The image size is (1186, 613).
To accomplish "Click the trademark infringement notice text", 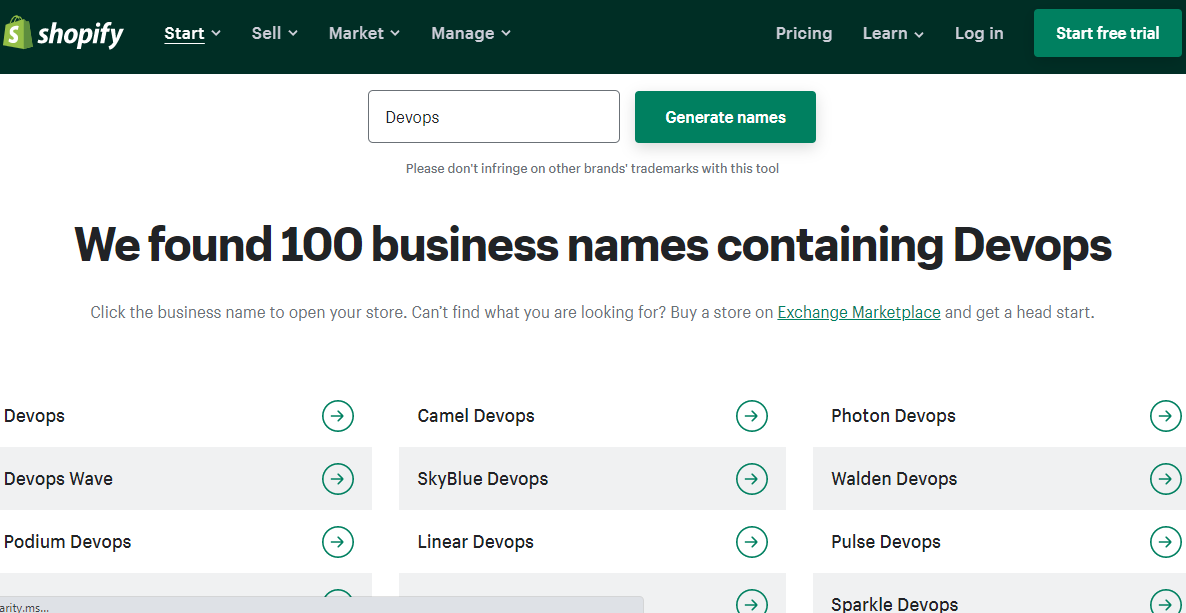I will [x=592, y=168].
